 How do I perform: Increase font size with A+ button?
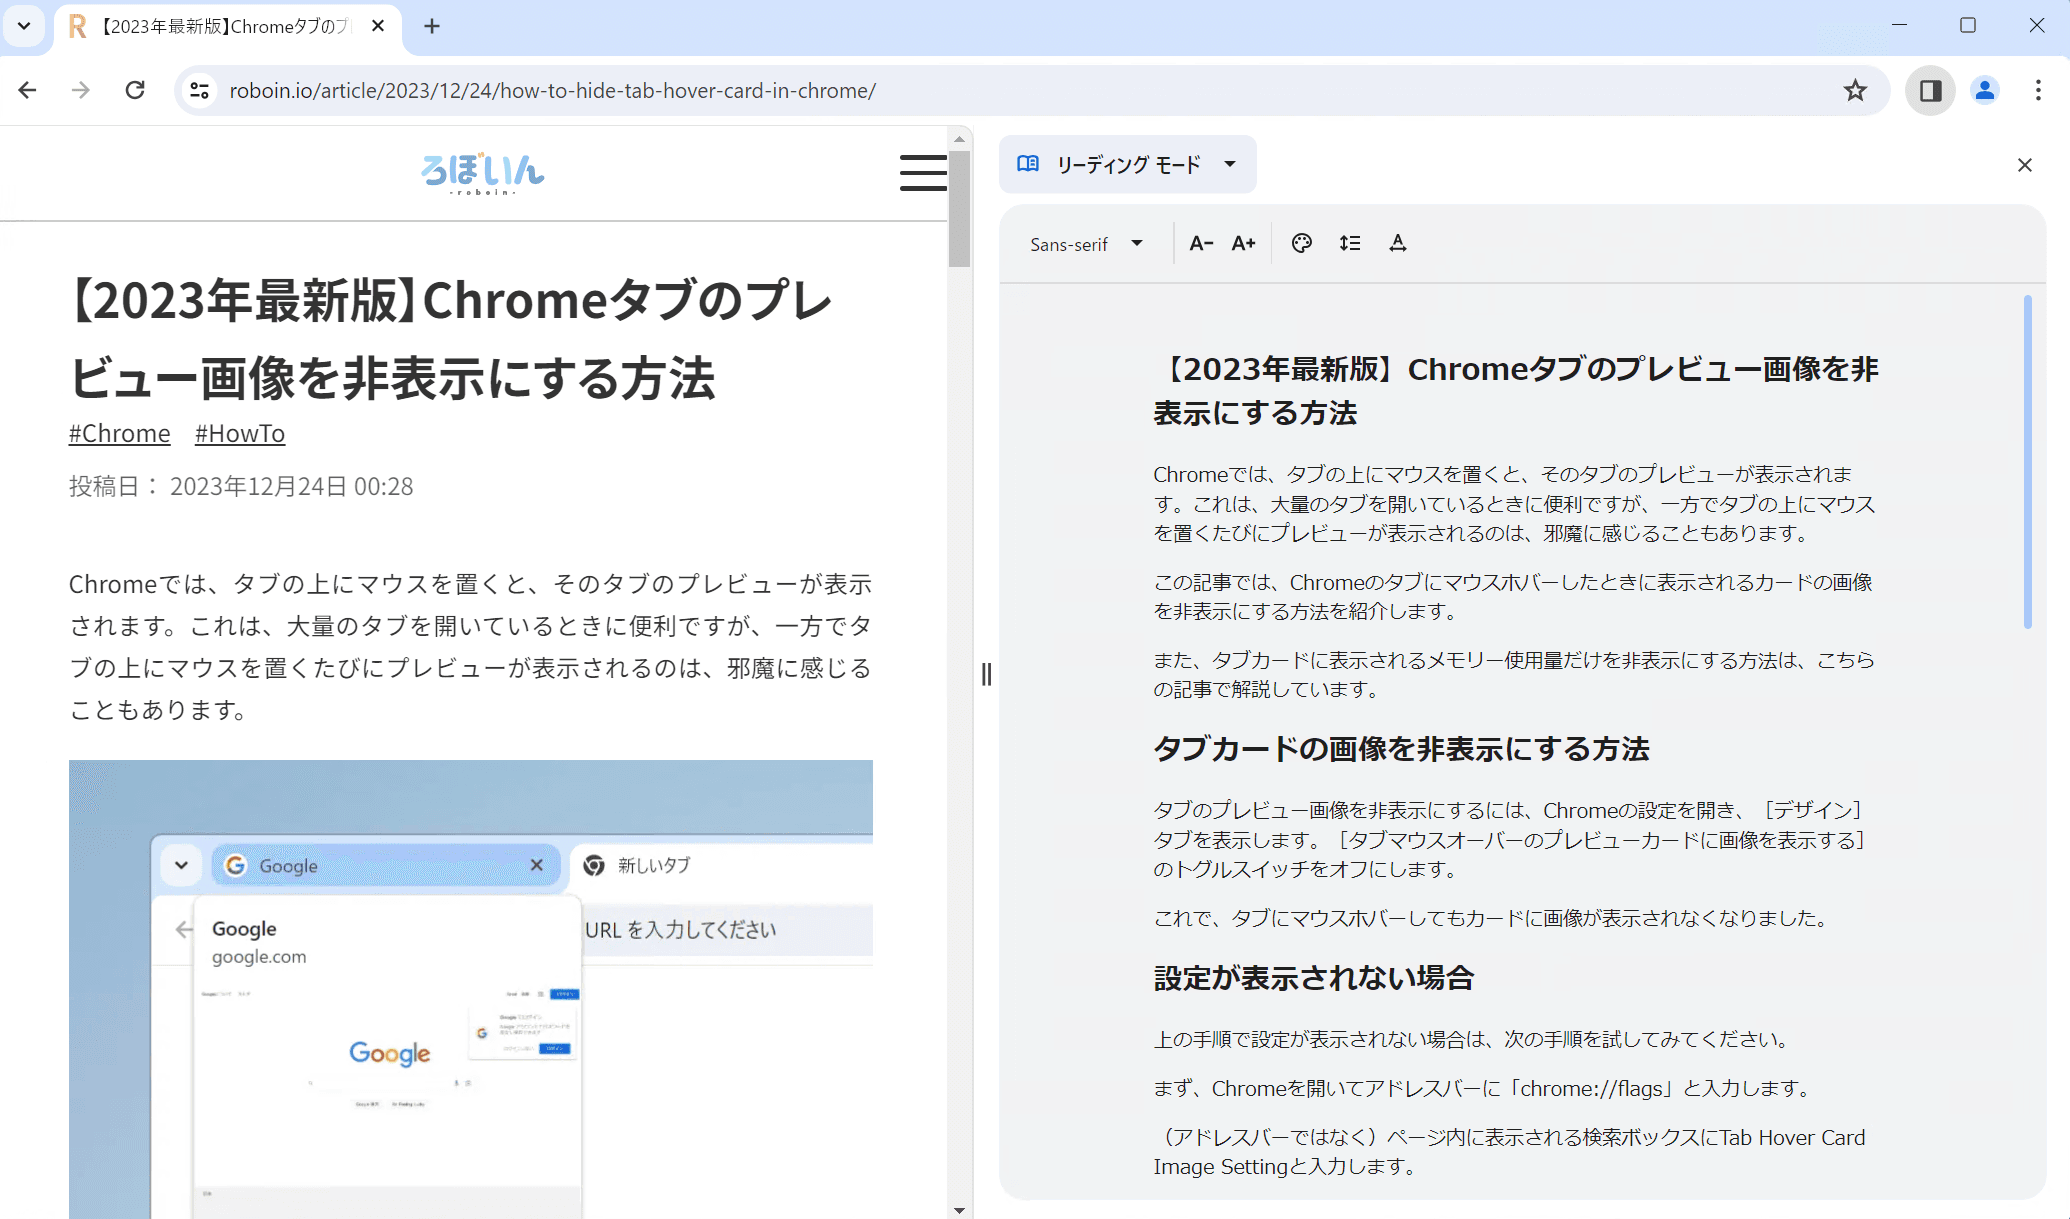click(1243, 243)
